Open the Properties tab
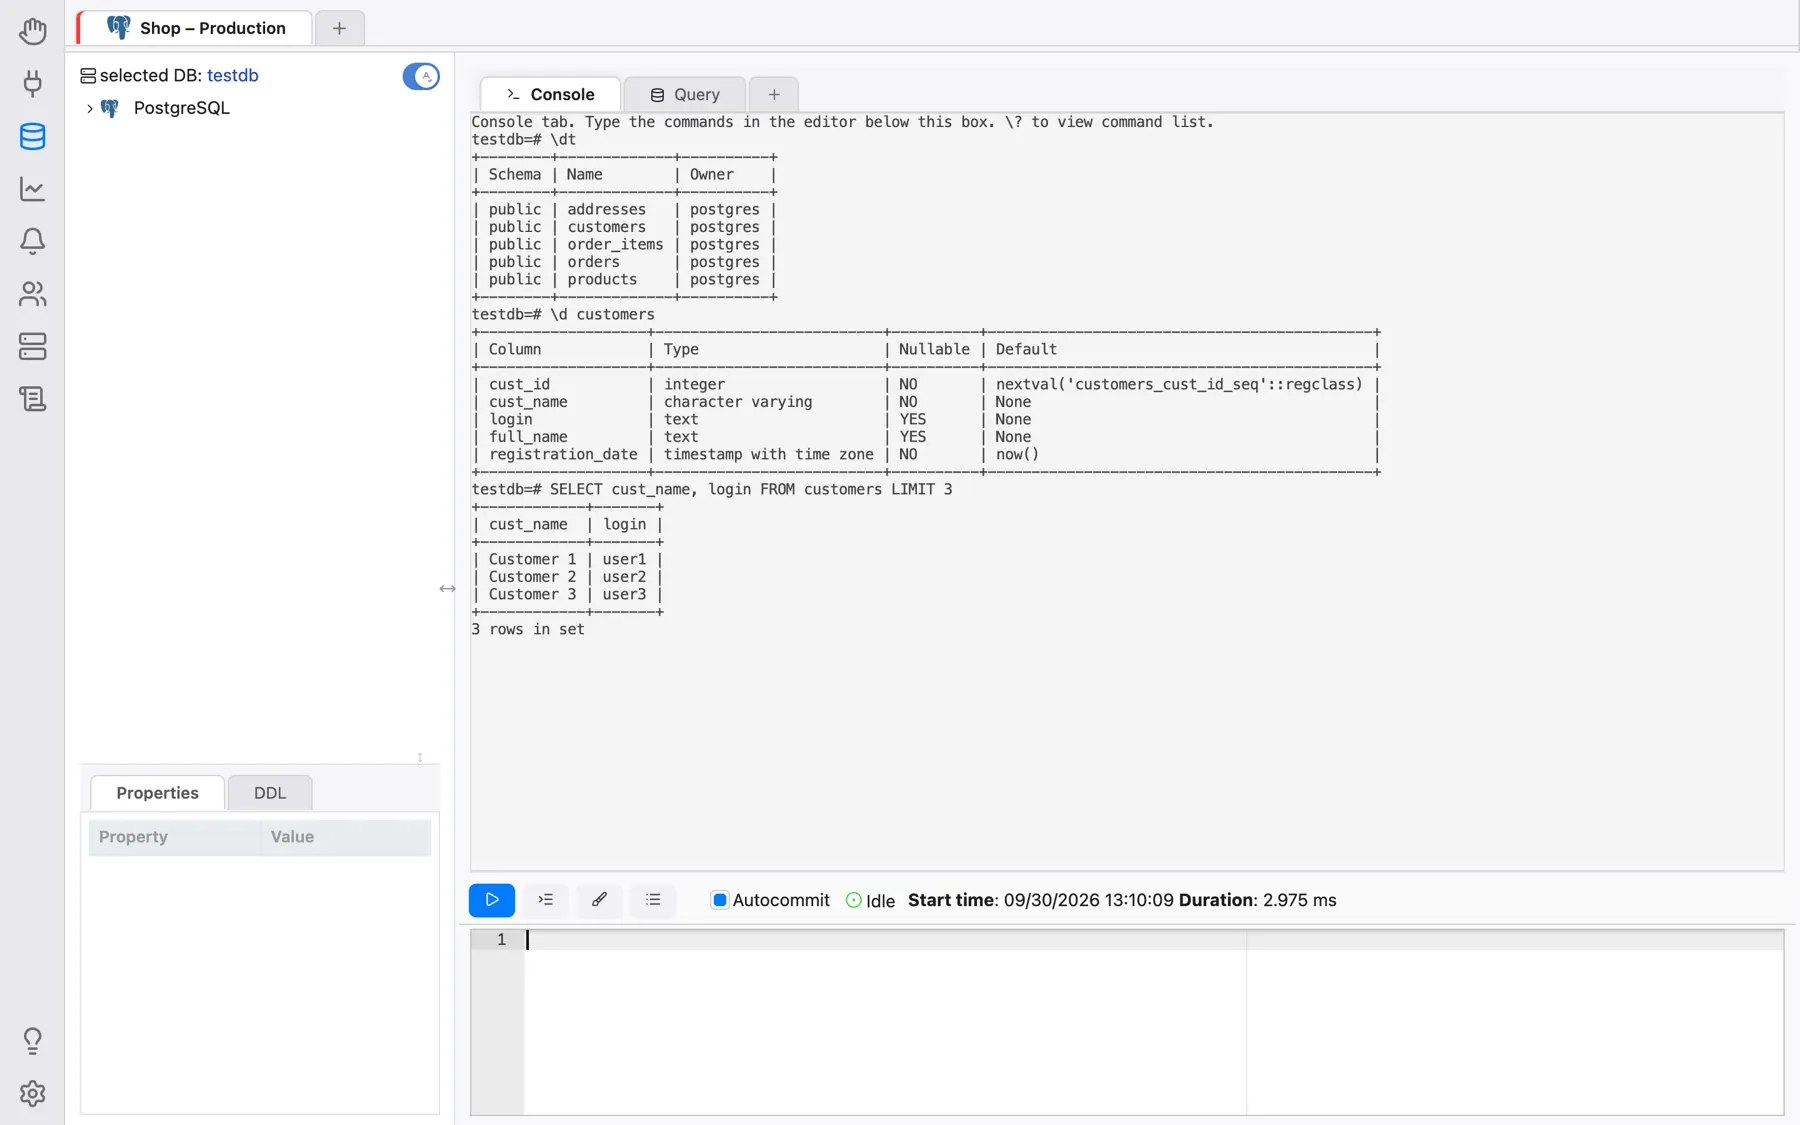Screen dimensions: 1800x1125 [157, 793]
